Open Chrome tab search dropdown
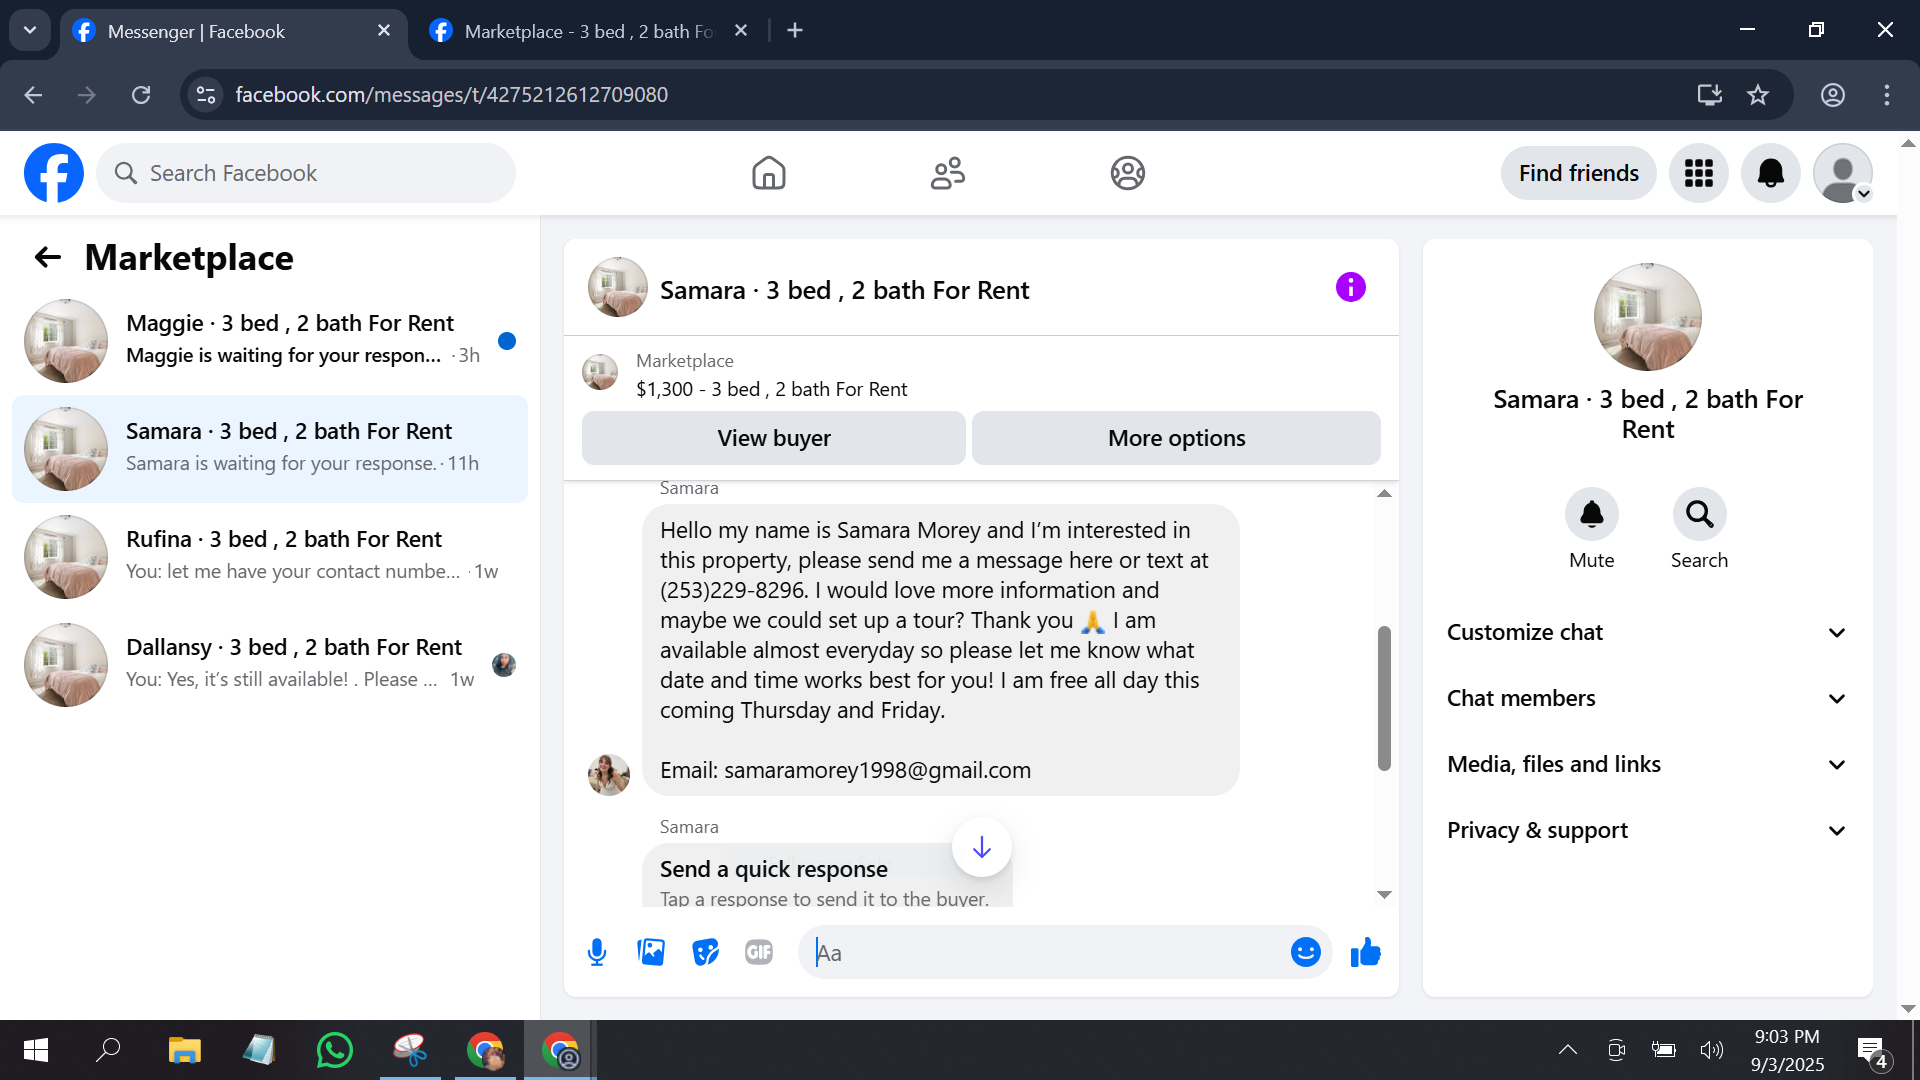Image resolution: width=1920 pixels, height=1080 pixels. coord(30,30)
